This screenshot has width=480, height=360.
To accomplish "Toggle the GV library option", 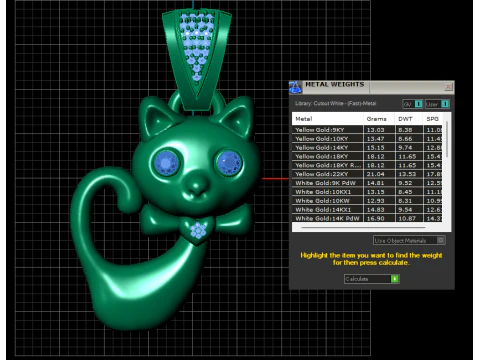I will [412, 104].
